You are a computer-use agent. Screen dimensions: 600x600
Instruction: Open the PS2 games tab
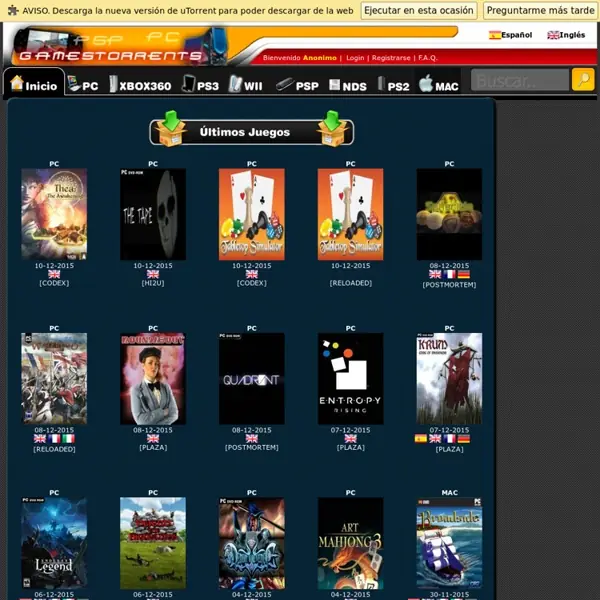click(393, 85)
